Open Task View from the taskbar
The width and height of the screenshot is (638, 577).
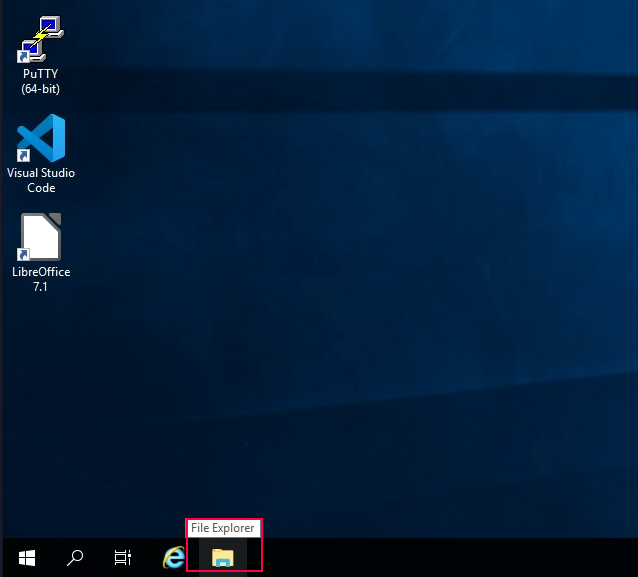click(122, 557)
